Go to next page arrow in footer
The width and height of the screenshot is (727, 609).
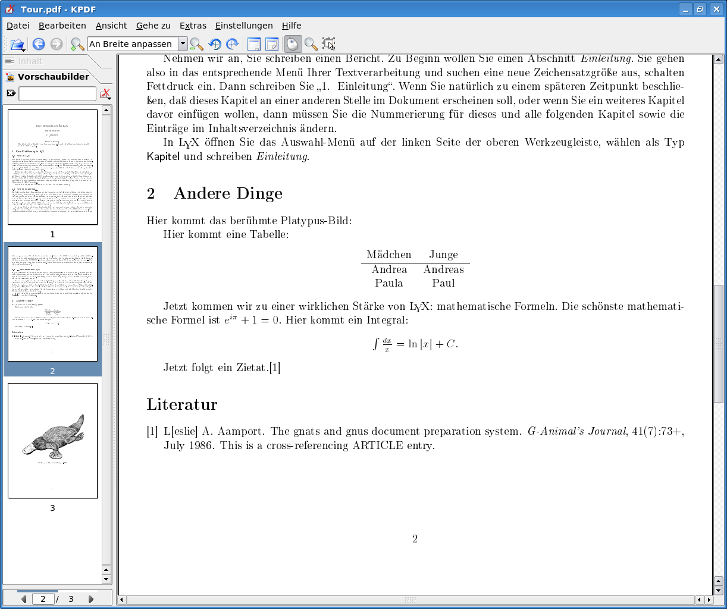click(91, 599)
